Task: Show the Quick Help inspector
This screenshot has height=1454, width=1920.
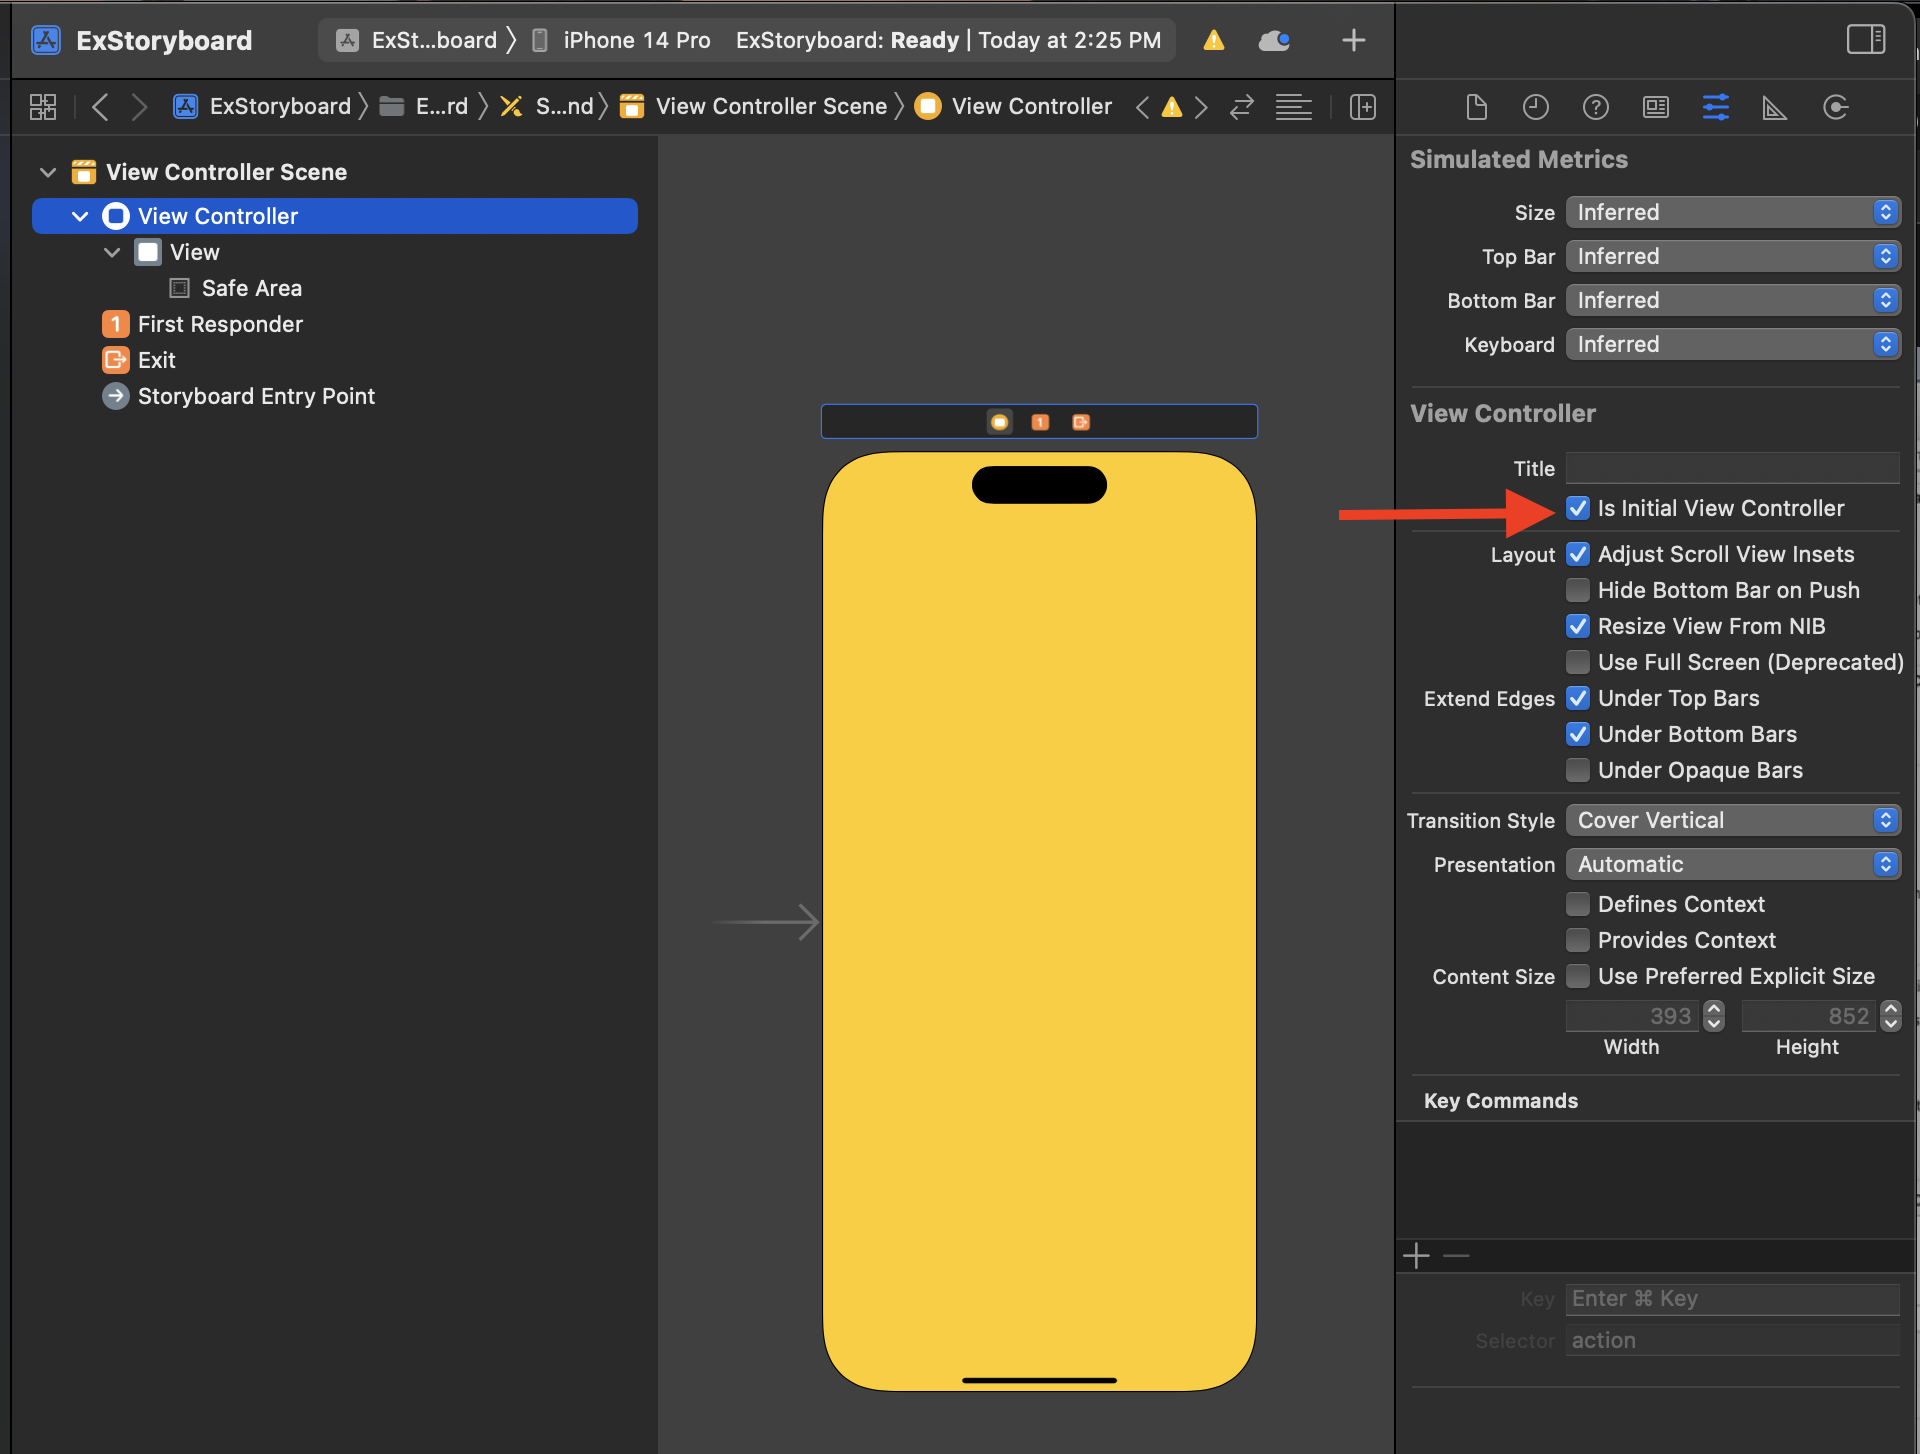Action: tap(1595, 107)
